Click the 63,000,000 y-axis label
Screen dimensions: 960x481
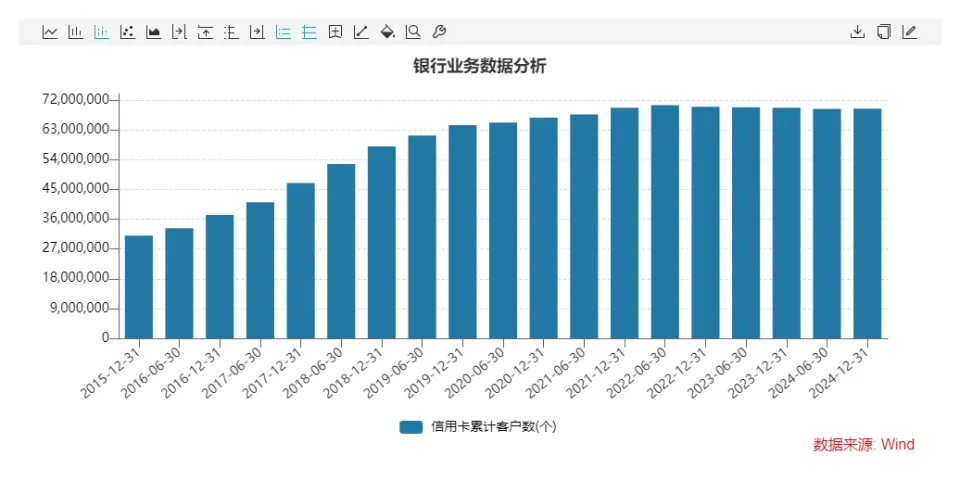tap(75, 129)
